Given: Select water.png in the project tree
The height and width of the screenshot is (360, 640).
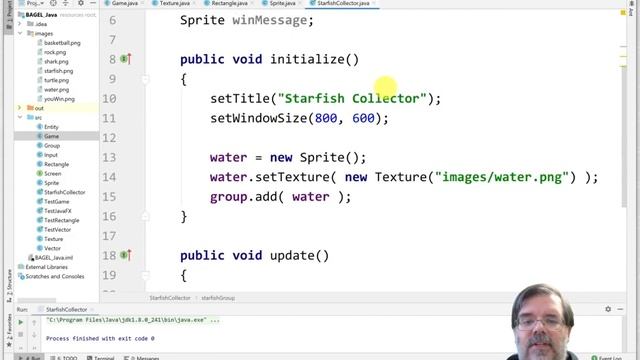Looking at the screenshot, I should tap(56, 90).
